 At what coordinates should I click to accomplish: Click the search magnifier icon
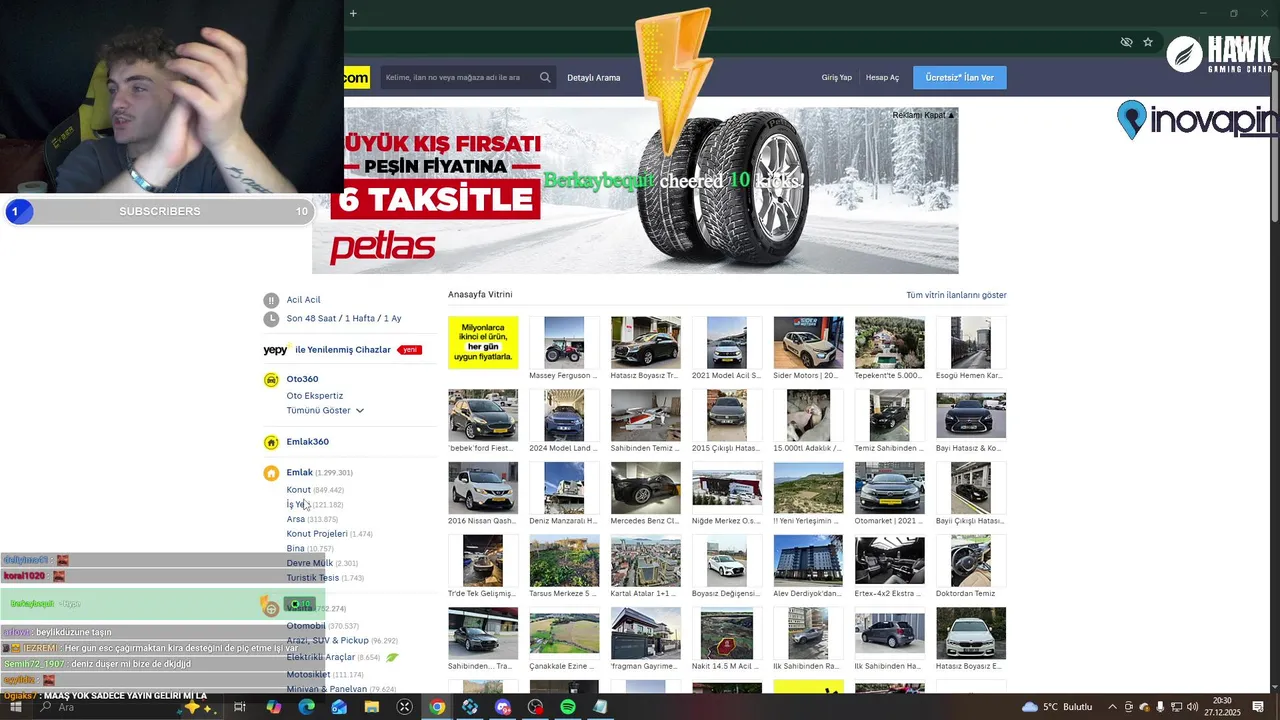[545, 77]
